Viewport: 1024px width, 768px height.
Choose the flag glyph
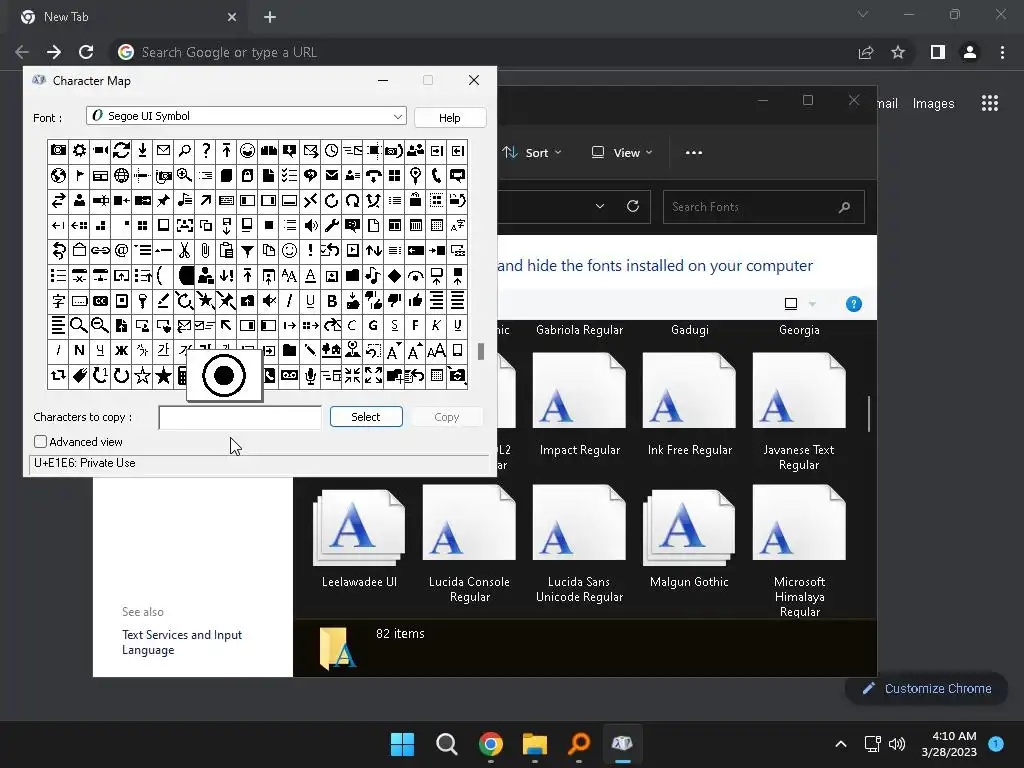coord(79,176)
